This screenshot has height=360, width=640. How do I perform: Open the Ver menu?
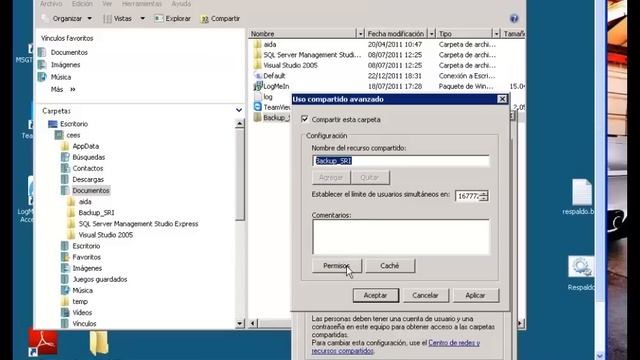click(107, 4)
